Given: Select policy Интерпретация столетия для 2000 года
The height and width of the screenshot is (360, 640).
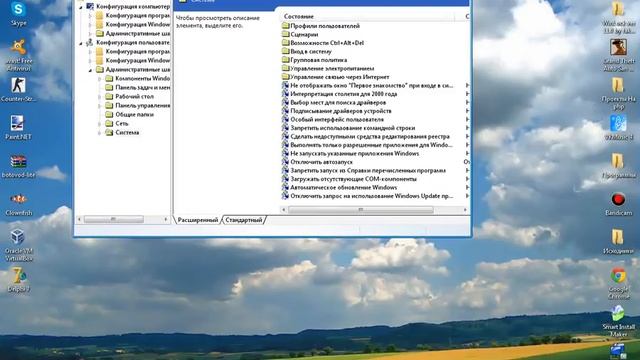Looking at the screenshot, I should 340,94.
